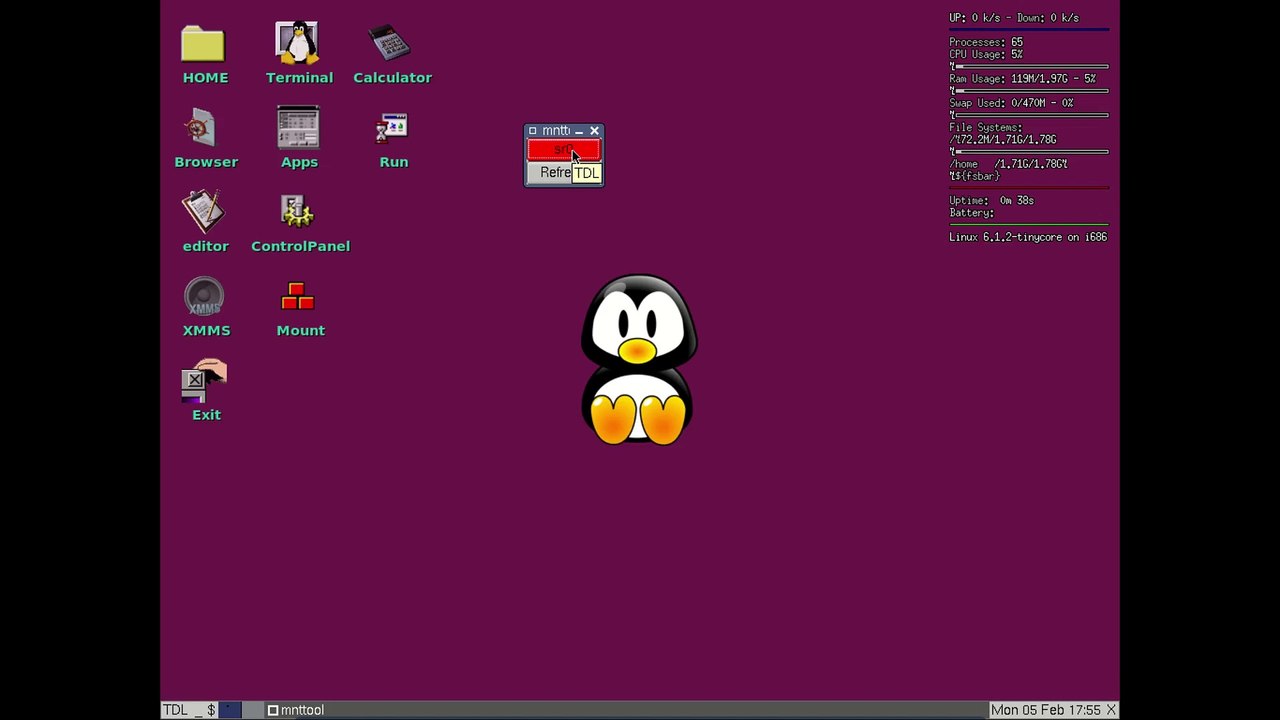
Task: Open the ControlPanel desktop icon
Action: pyautogui.click(x=300, y=223)
